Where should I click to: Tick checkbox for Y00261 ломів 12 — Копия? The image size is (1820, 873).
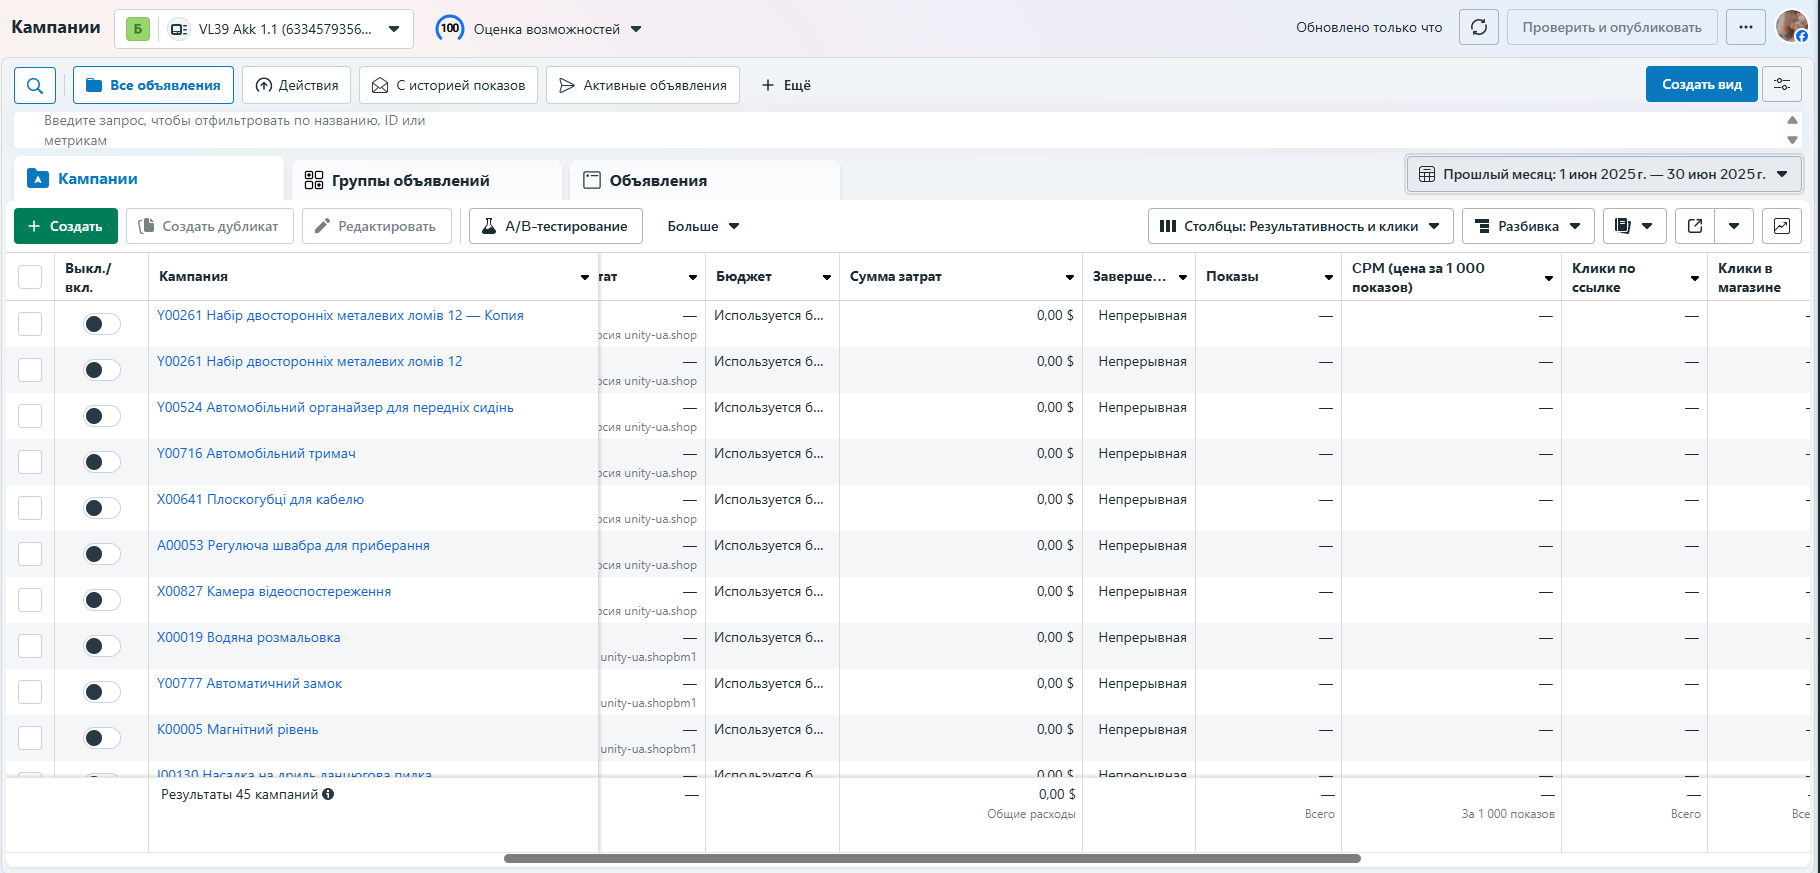[x=30, y=324]
